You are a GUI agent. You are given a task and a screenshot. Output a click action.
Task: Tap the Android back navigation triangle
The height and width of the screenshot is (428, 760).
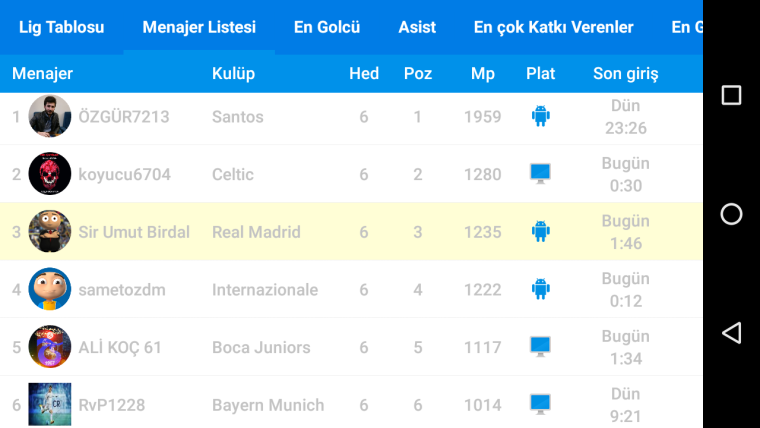click(x=731, y=333)
